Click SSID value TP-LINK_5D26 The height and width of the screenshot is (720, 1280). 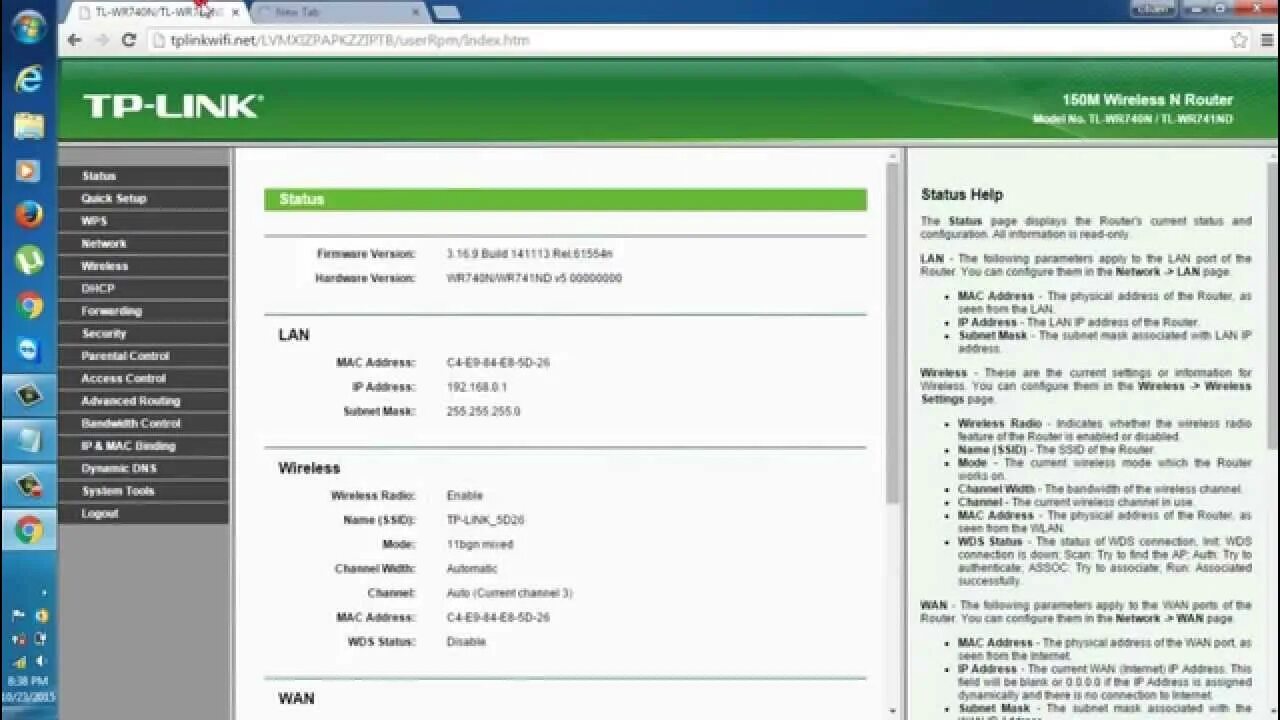[x=485, y=520]
